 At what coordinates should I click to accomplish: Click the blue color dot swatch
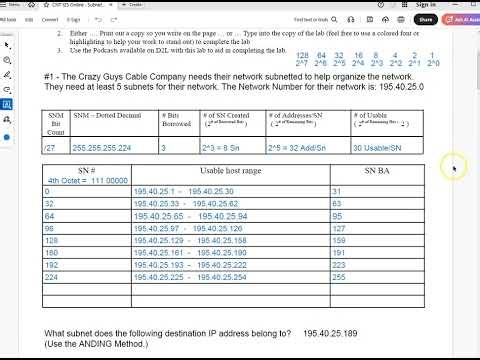tap(7, 137)
